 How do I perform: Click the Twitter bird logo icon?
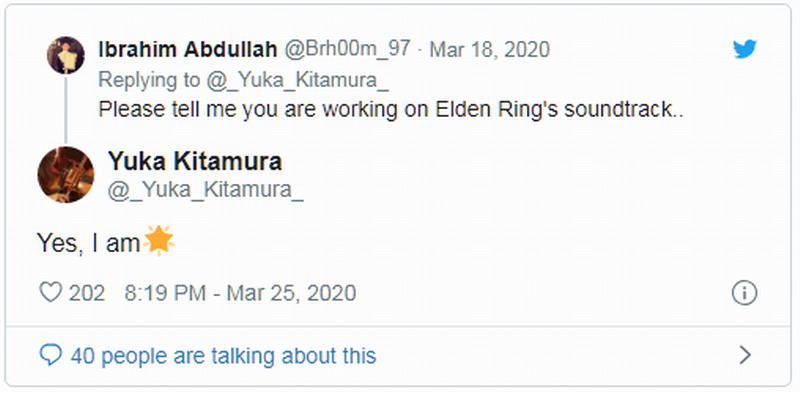pos(744,50)
